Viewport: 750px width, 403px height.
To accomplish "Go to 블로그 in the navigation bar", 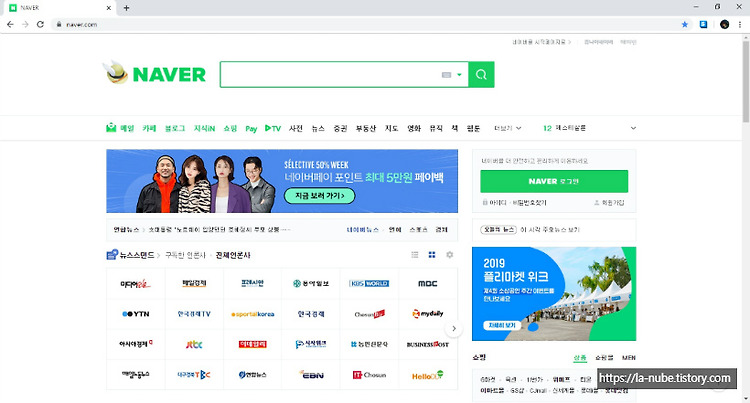I will (175, 128).
